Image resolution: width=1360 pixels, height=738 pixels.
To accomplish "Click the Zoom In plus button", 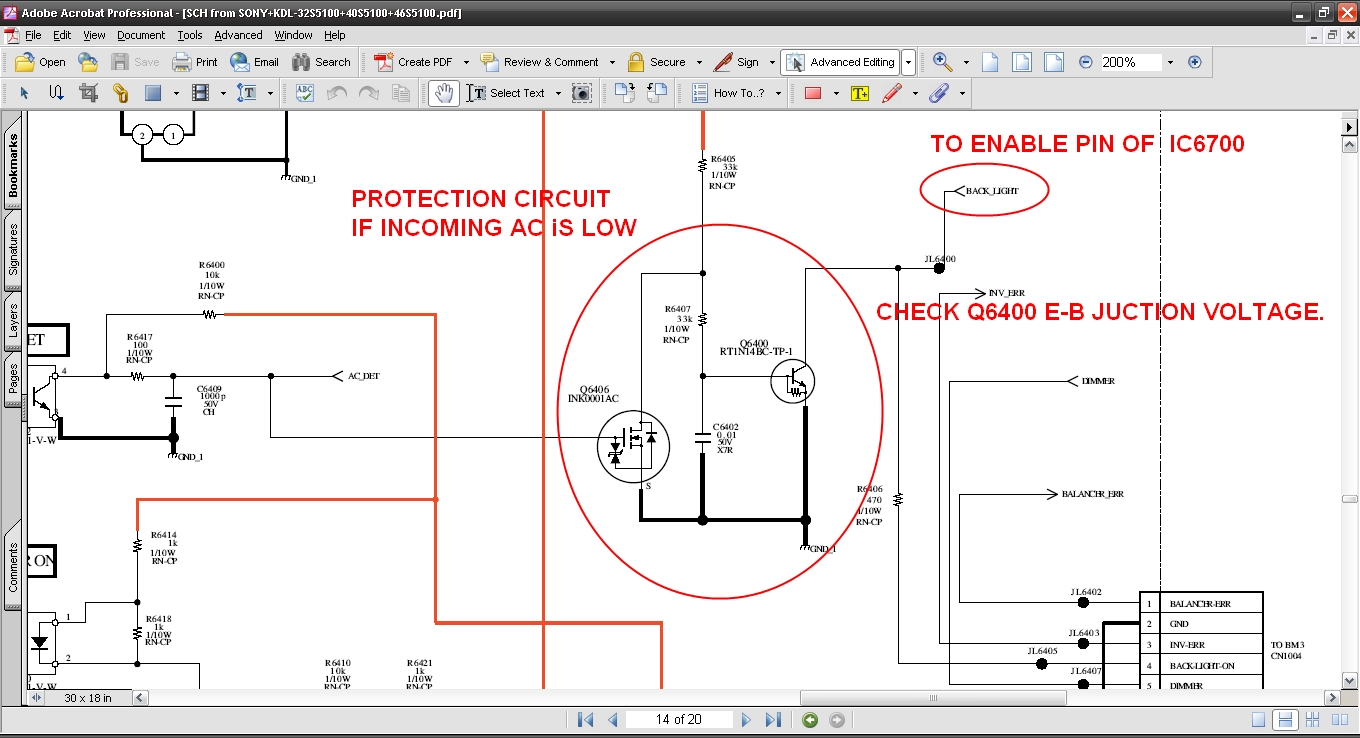I will tap(1194, 62).
